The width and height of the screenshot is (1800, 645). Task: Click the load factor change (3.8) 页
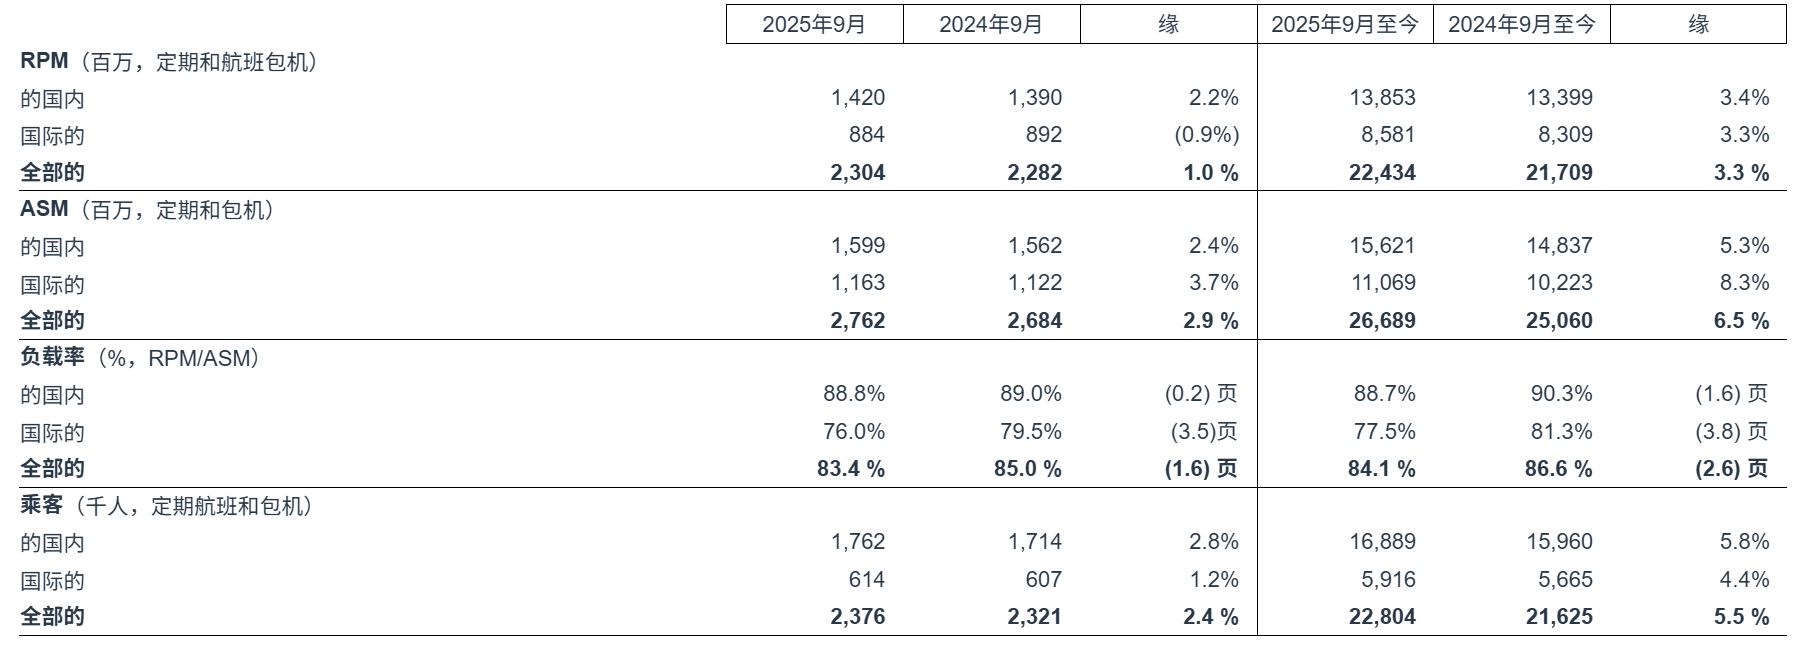(x=1731, y=432)
